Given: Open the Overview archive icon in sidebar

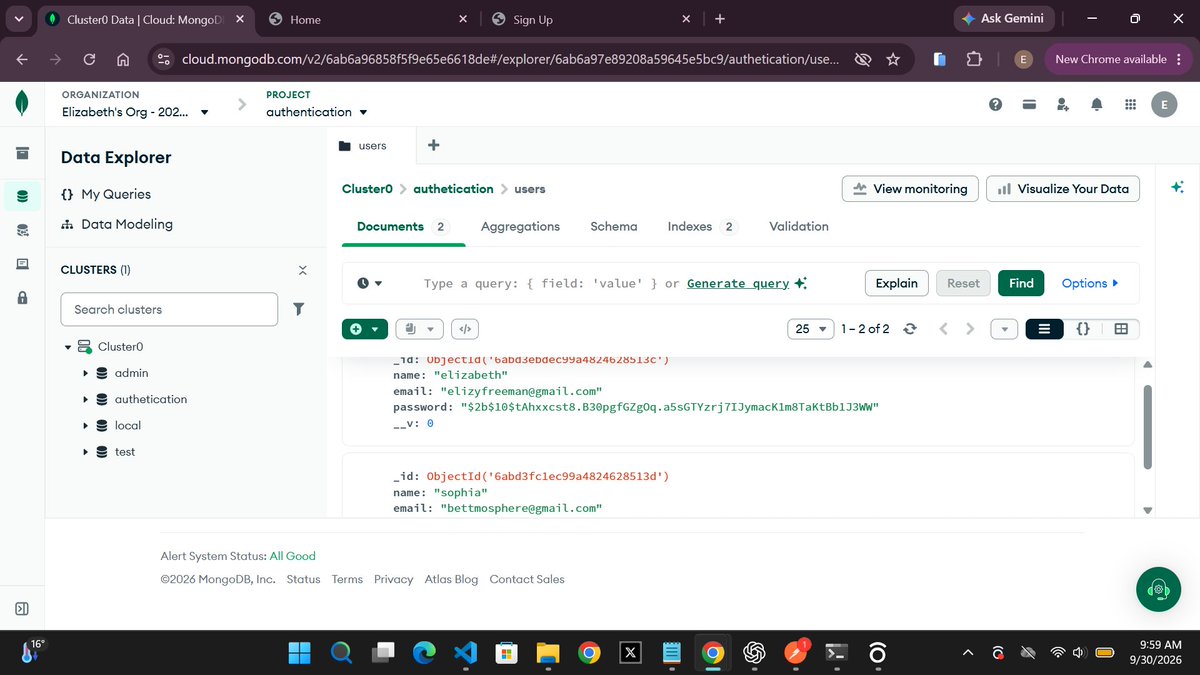Looking at the screenshot, I should [x=22, y=154].
